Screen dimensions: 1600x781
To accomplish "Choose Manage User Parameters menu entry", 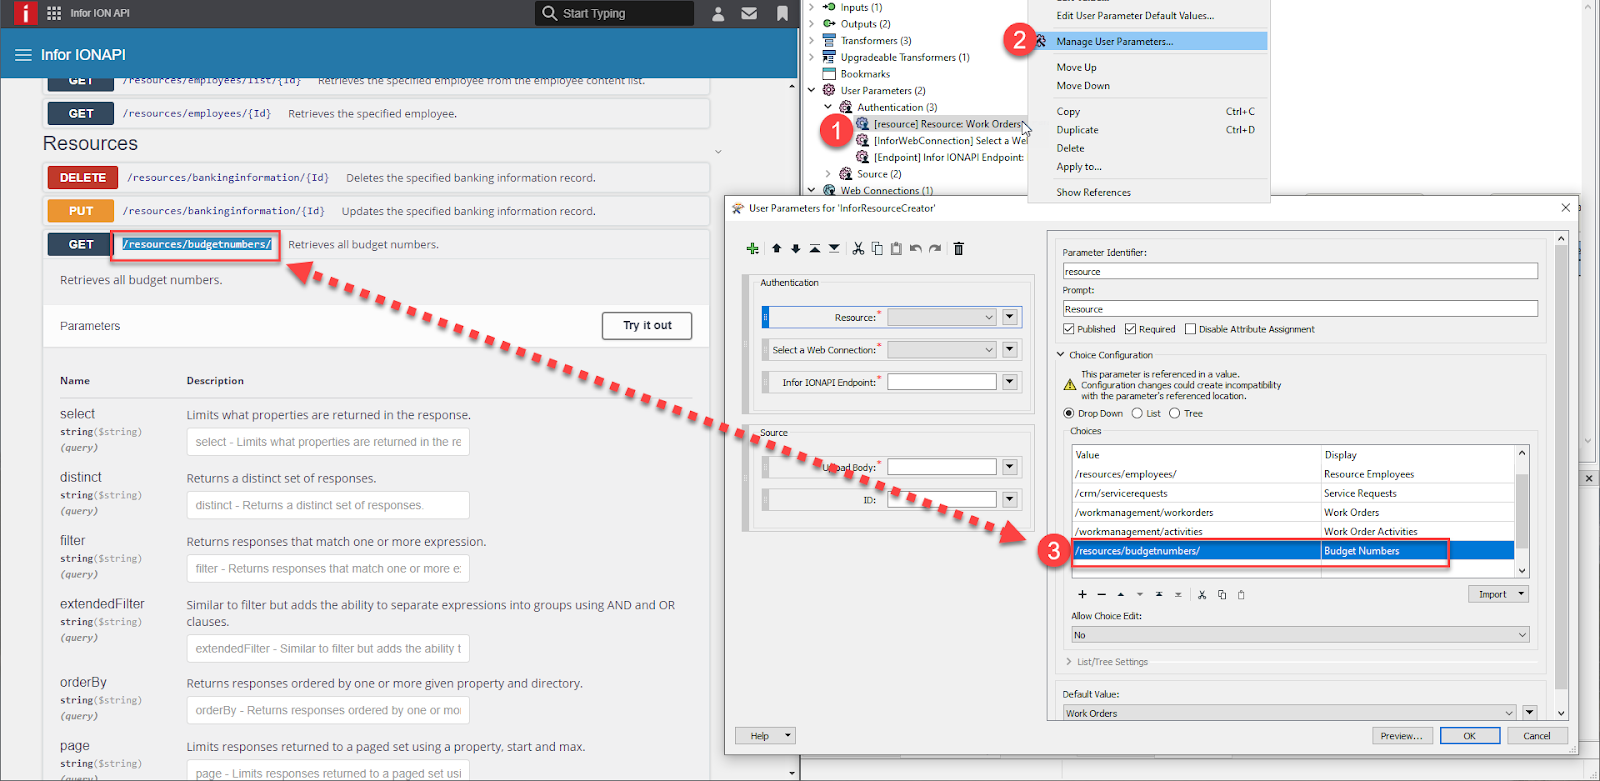I will pos(1150,41).
